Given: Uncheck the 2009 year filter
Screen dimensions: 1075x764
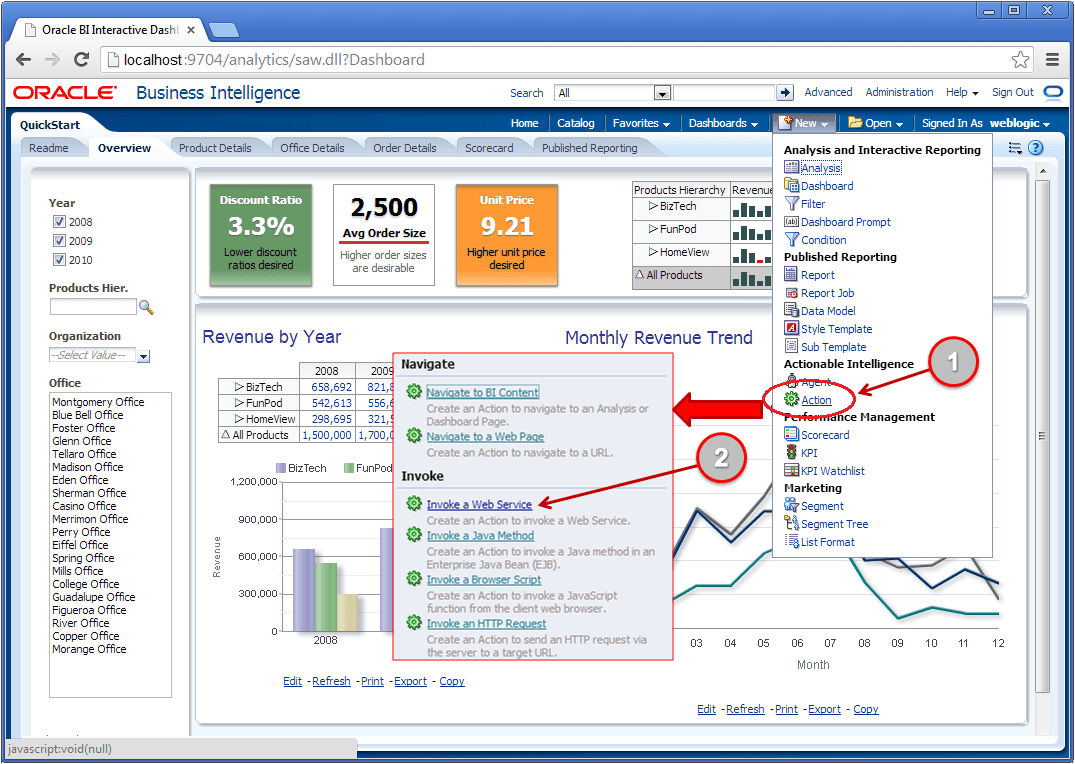Looking at the screenshot, I should pos(60,240).
